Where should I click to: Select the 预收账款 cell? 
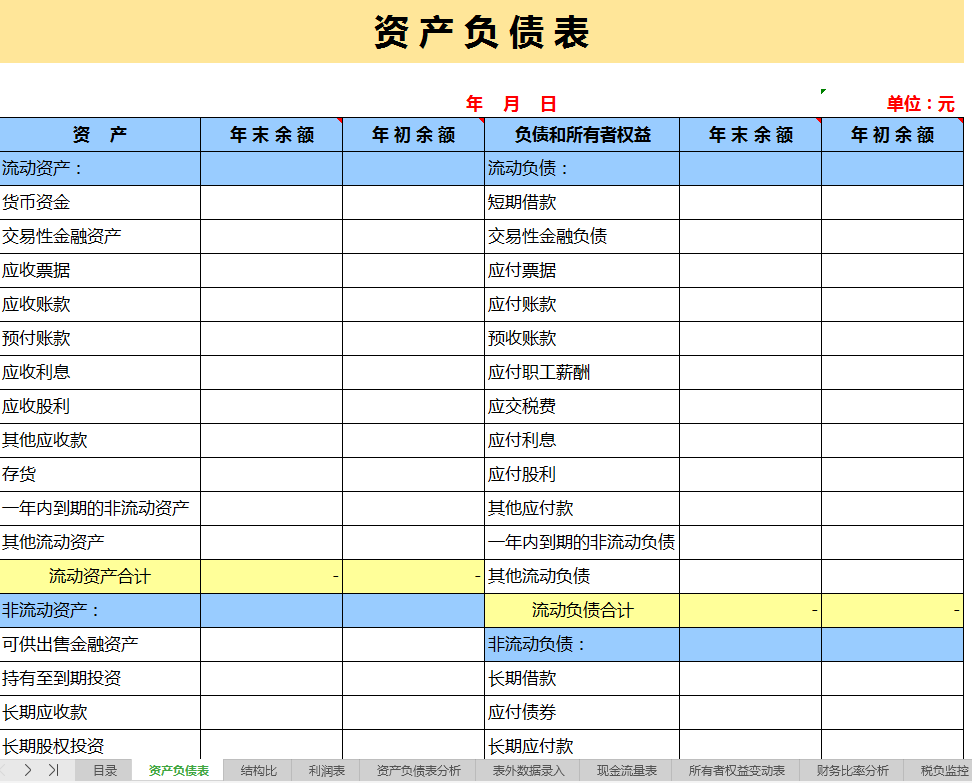(582, 338)
